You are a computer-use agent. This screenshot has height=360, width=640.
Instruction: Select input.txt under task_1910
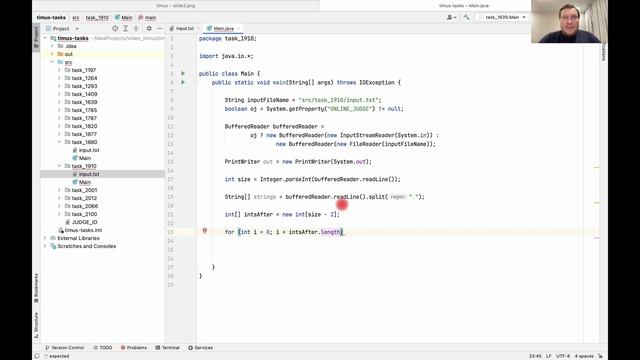(102, 174)
